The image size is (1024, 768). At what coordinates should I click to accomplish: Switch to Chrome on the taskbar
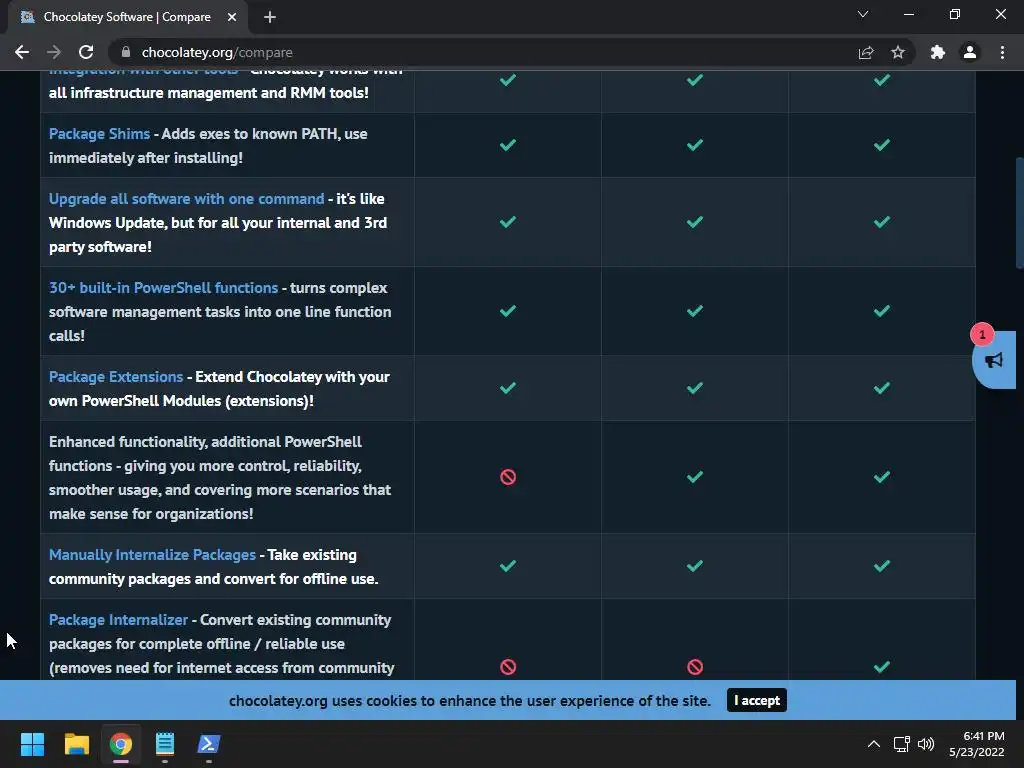tap(121, 744)
